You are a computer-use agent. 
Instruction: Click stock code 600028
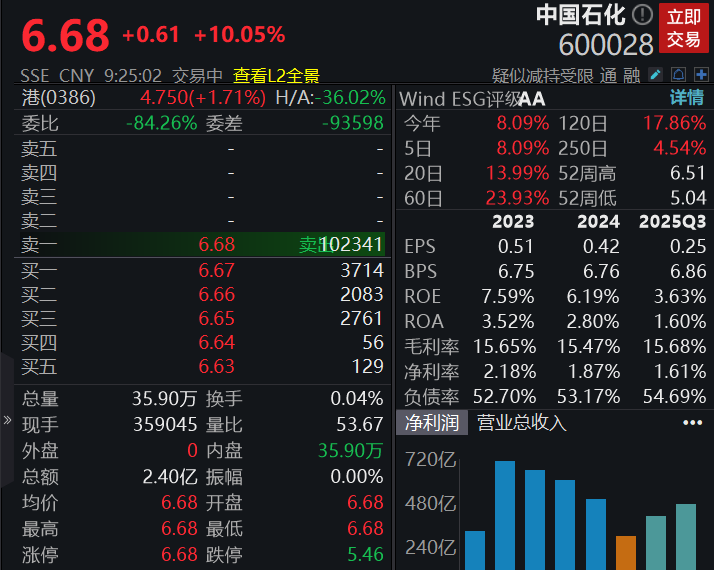click(x=606, y=45)
